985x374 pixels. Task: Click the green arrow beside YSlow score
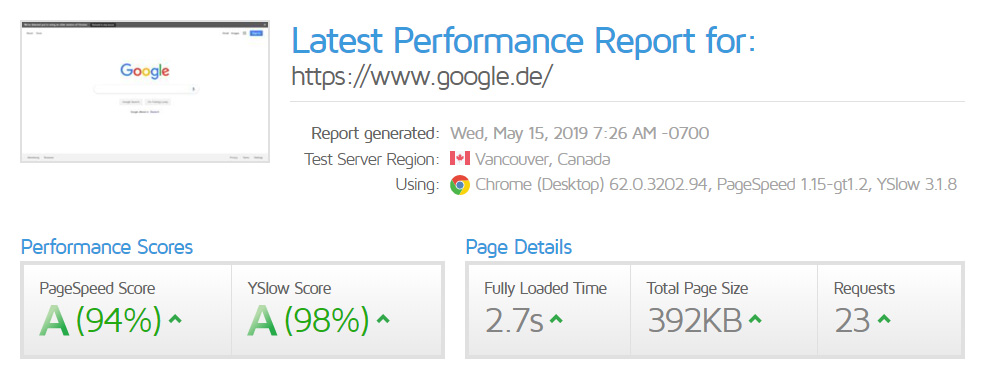383,319
